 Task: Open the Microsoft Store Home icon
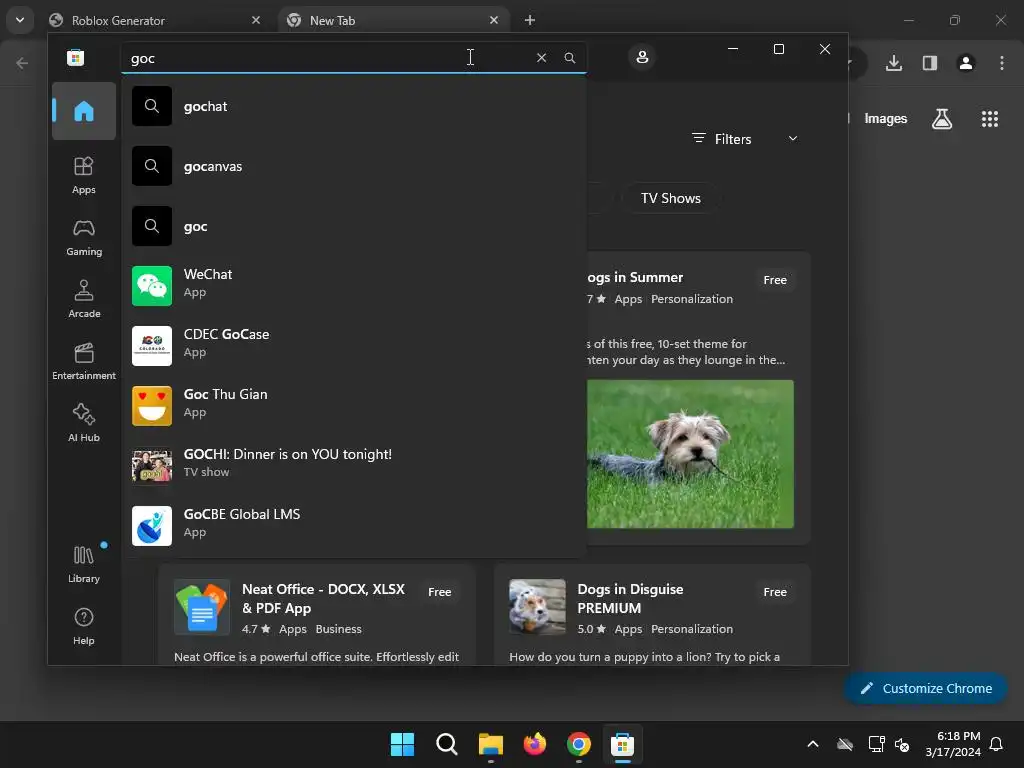point(84,111)
